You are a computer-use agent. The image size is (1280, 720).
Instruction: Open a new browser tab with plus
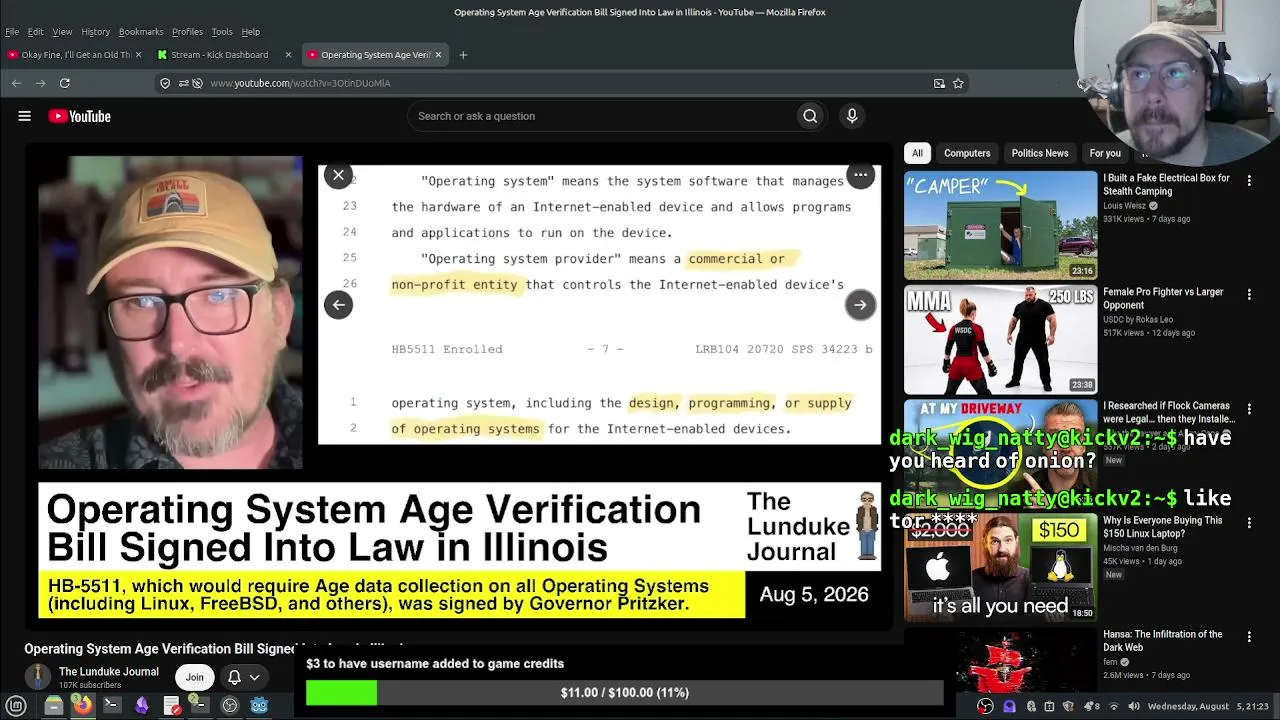[463, 55]
